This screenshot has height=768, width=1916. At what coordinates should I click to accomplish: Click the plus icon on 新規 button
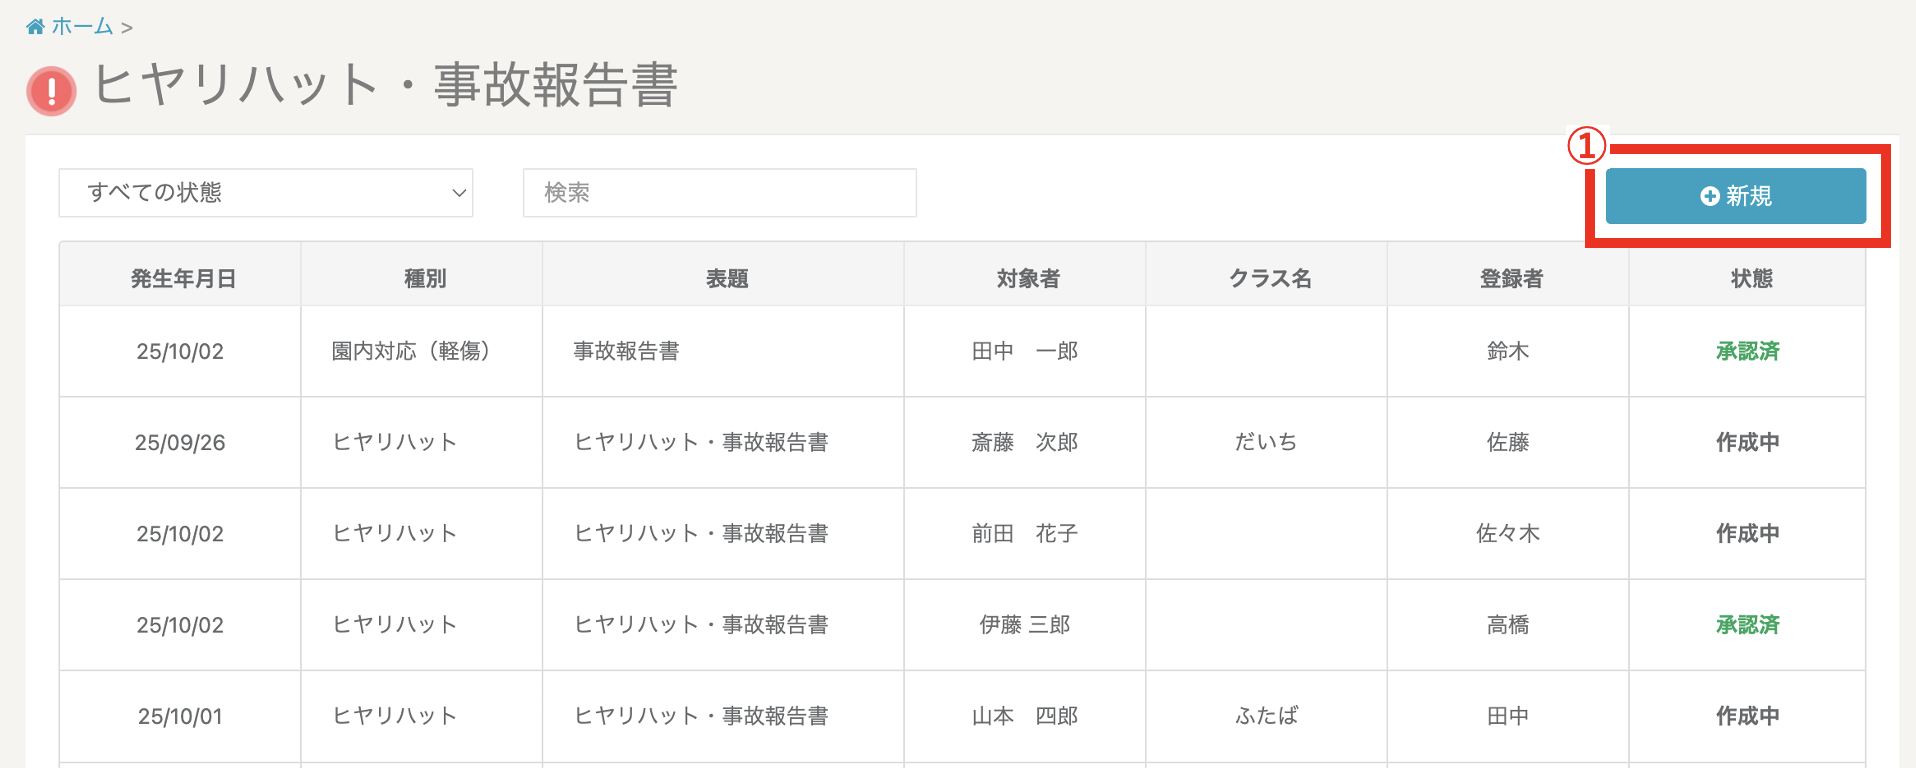(x=1709, y=196)
